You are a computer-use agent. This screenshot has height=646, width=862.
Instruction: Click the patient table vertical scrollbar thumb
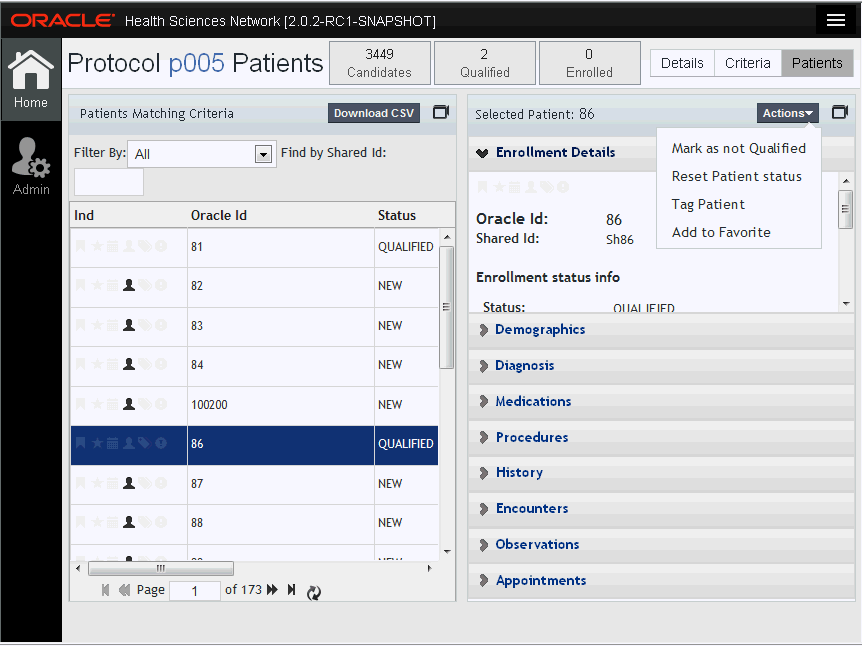(x=446, y=307)
